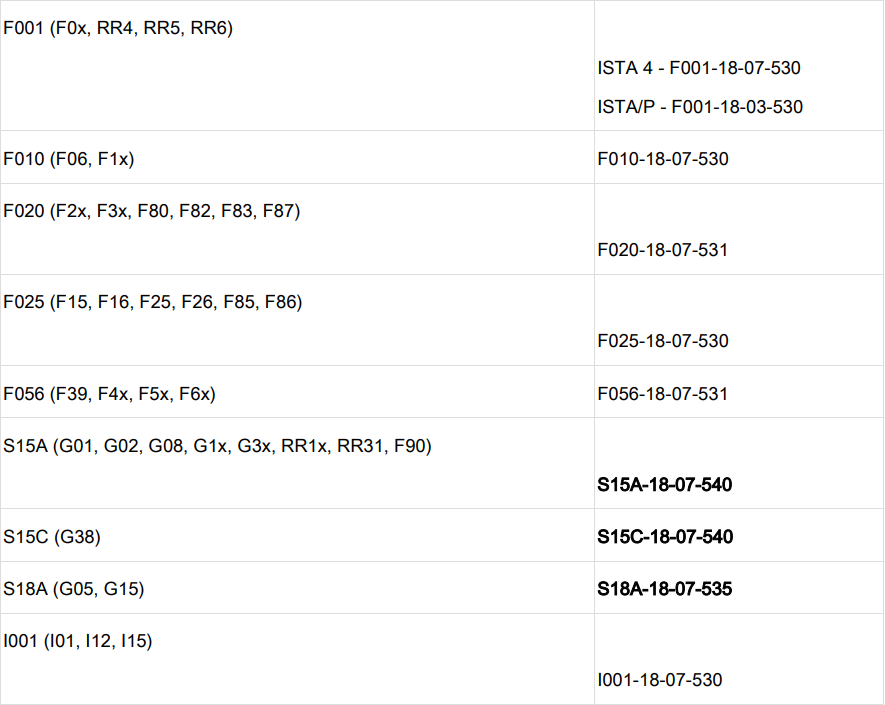Click the S15C (G38) cell
The image size is (885, 705).
click(x=52, y=537)
